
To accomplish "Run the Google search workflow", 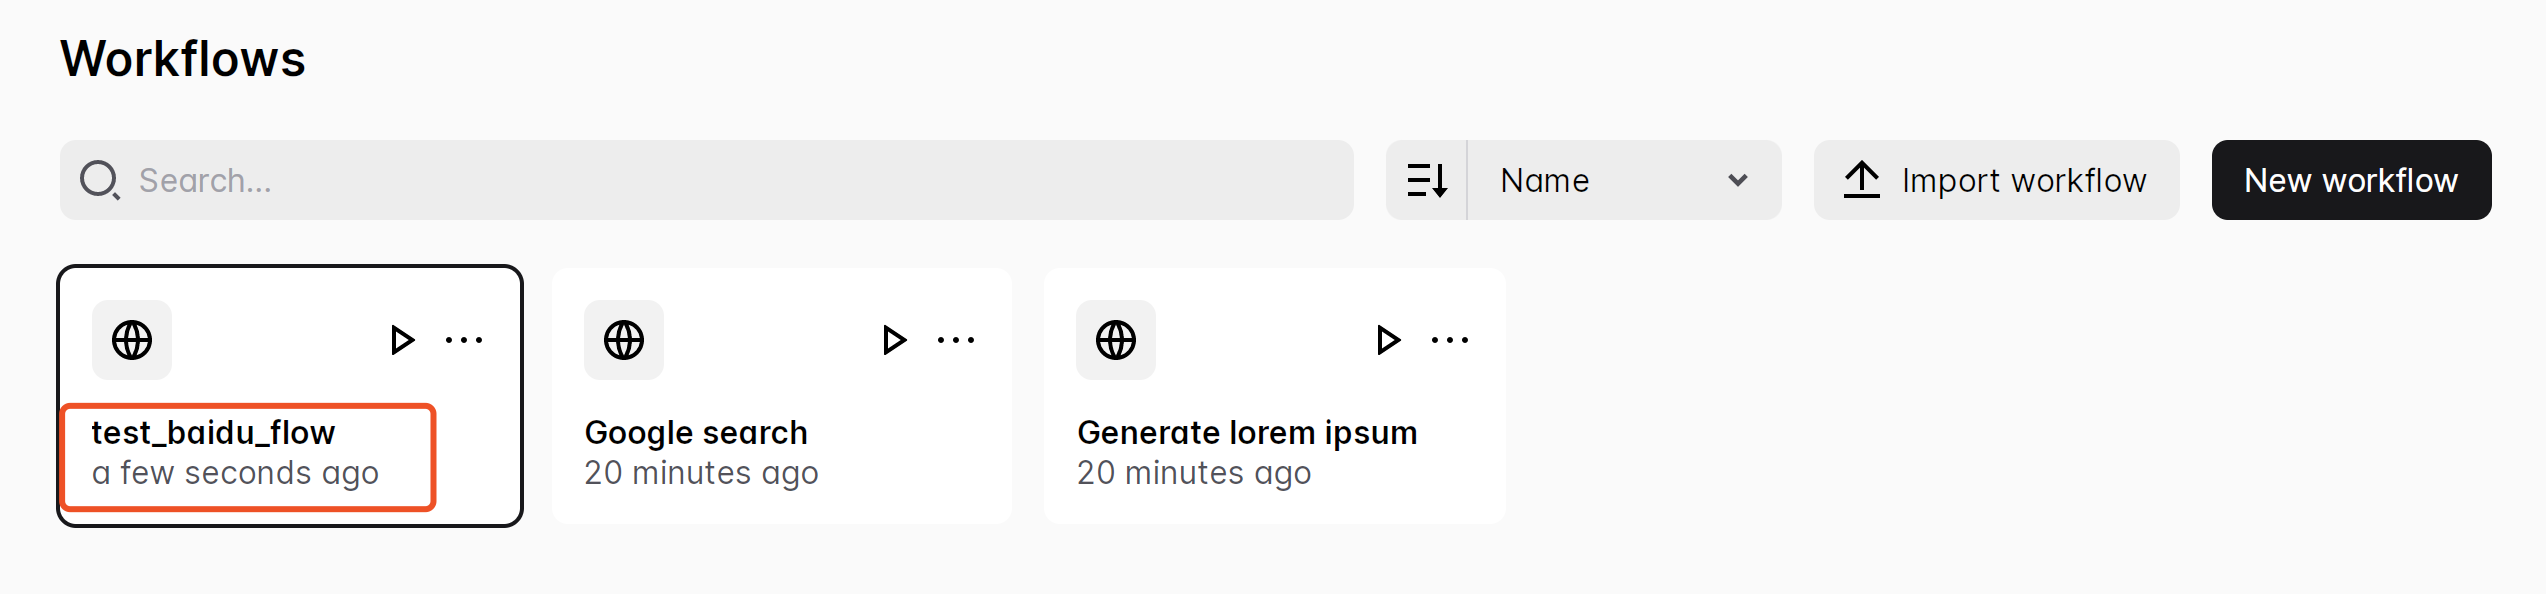I will click(x=894, y=340).
